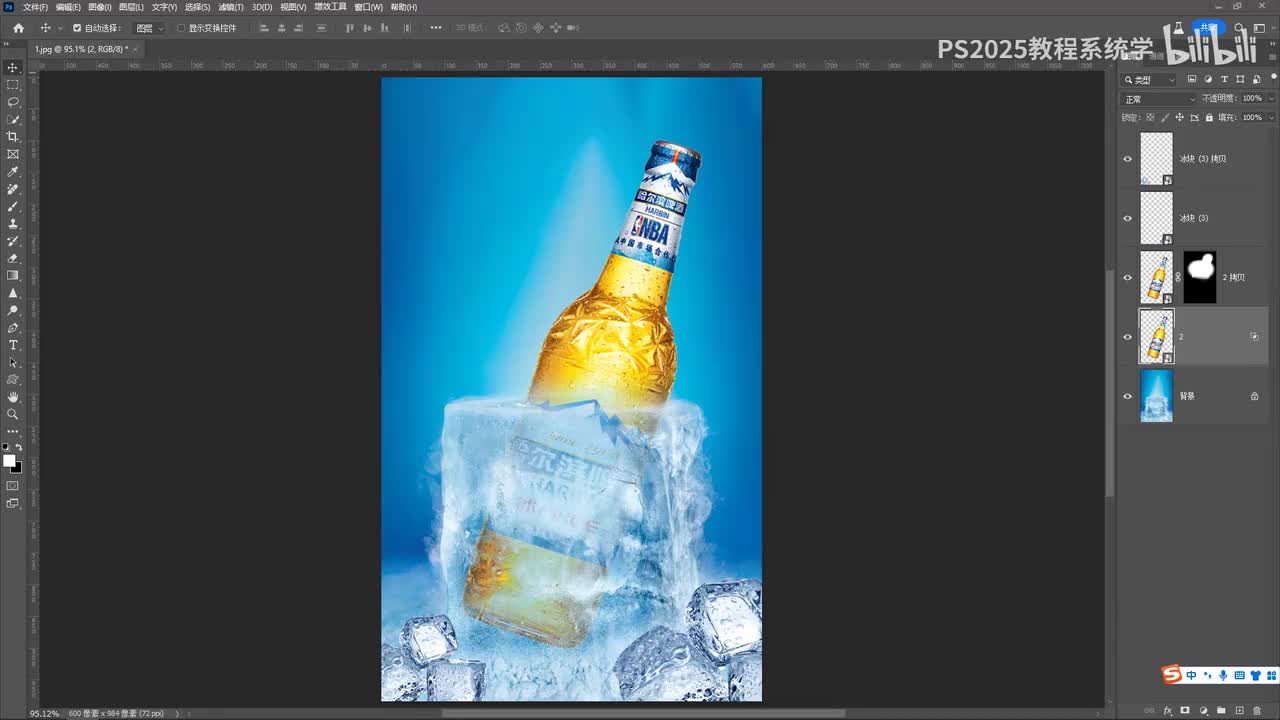Screen dimensions: 1280x720
Task: Open the 图层(L) menu
Action: point(131,7)
